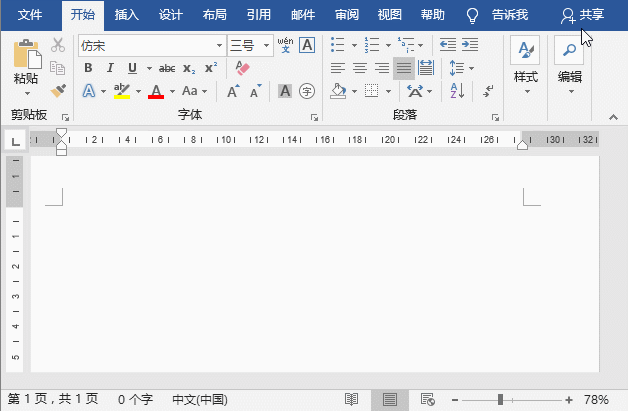The height and width of the screenshot is (411, 628).
Task: Toggle underline formatting
Action: [132, 68]
